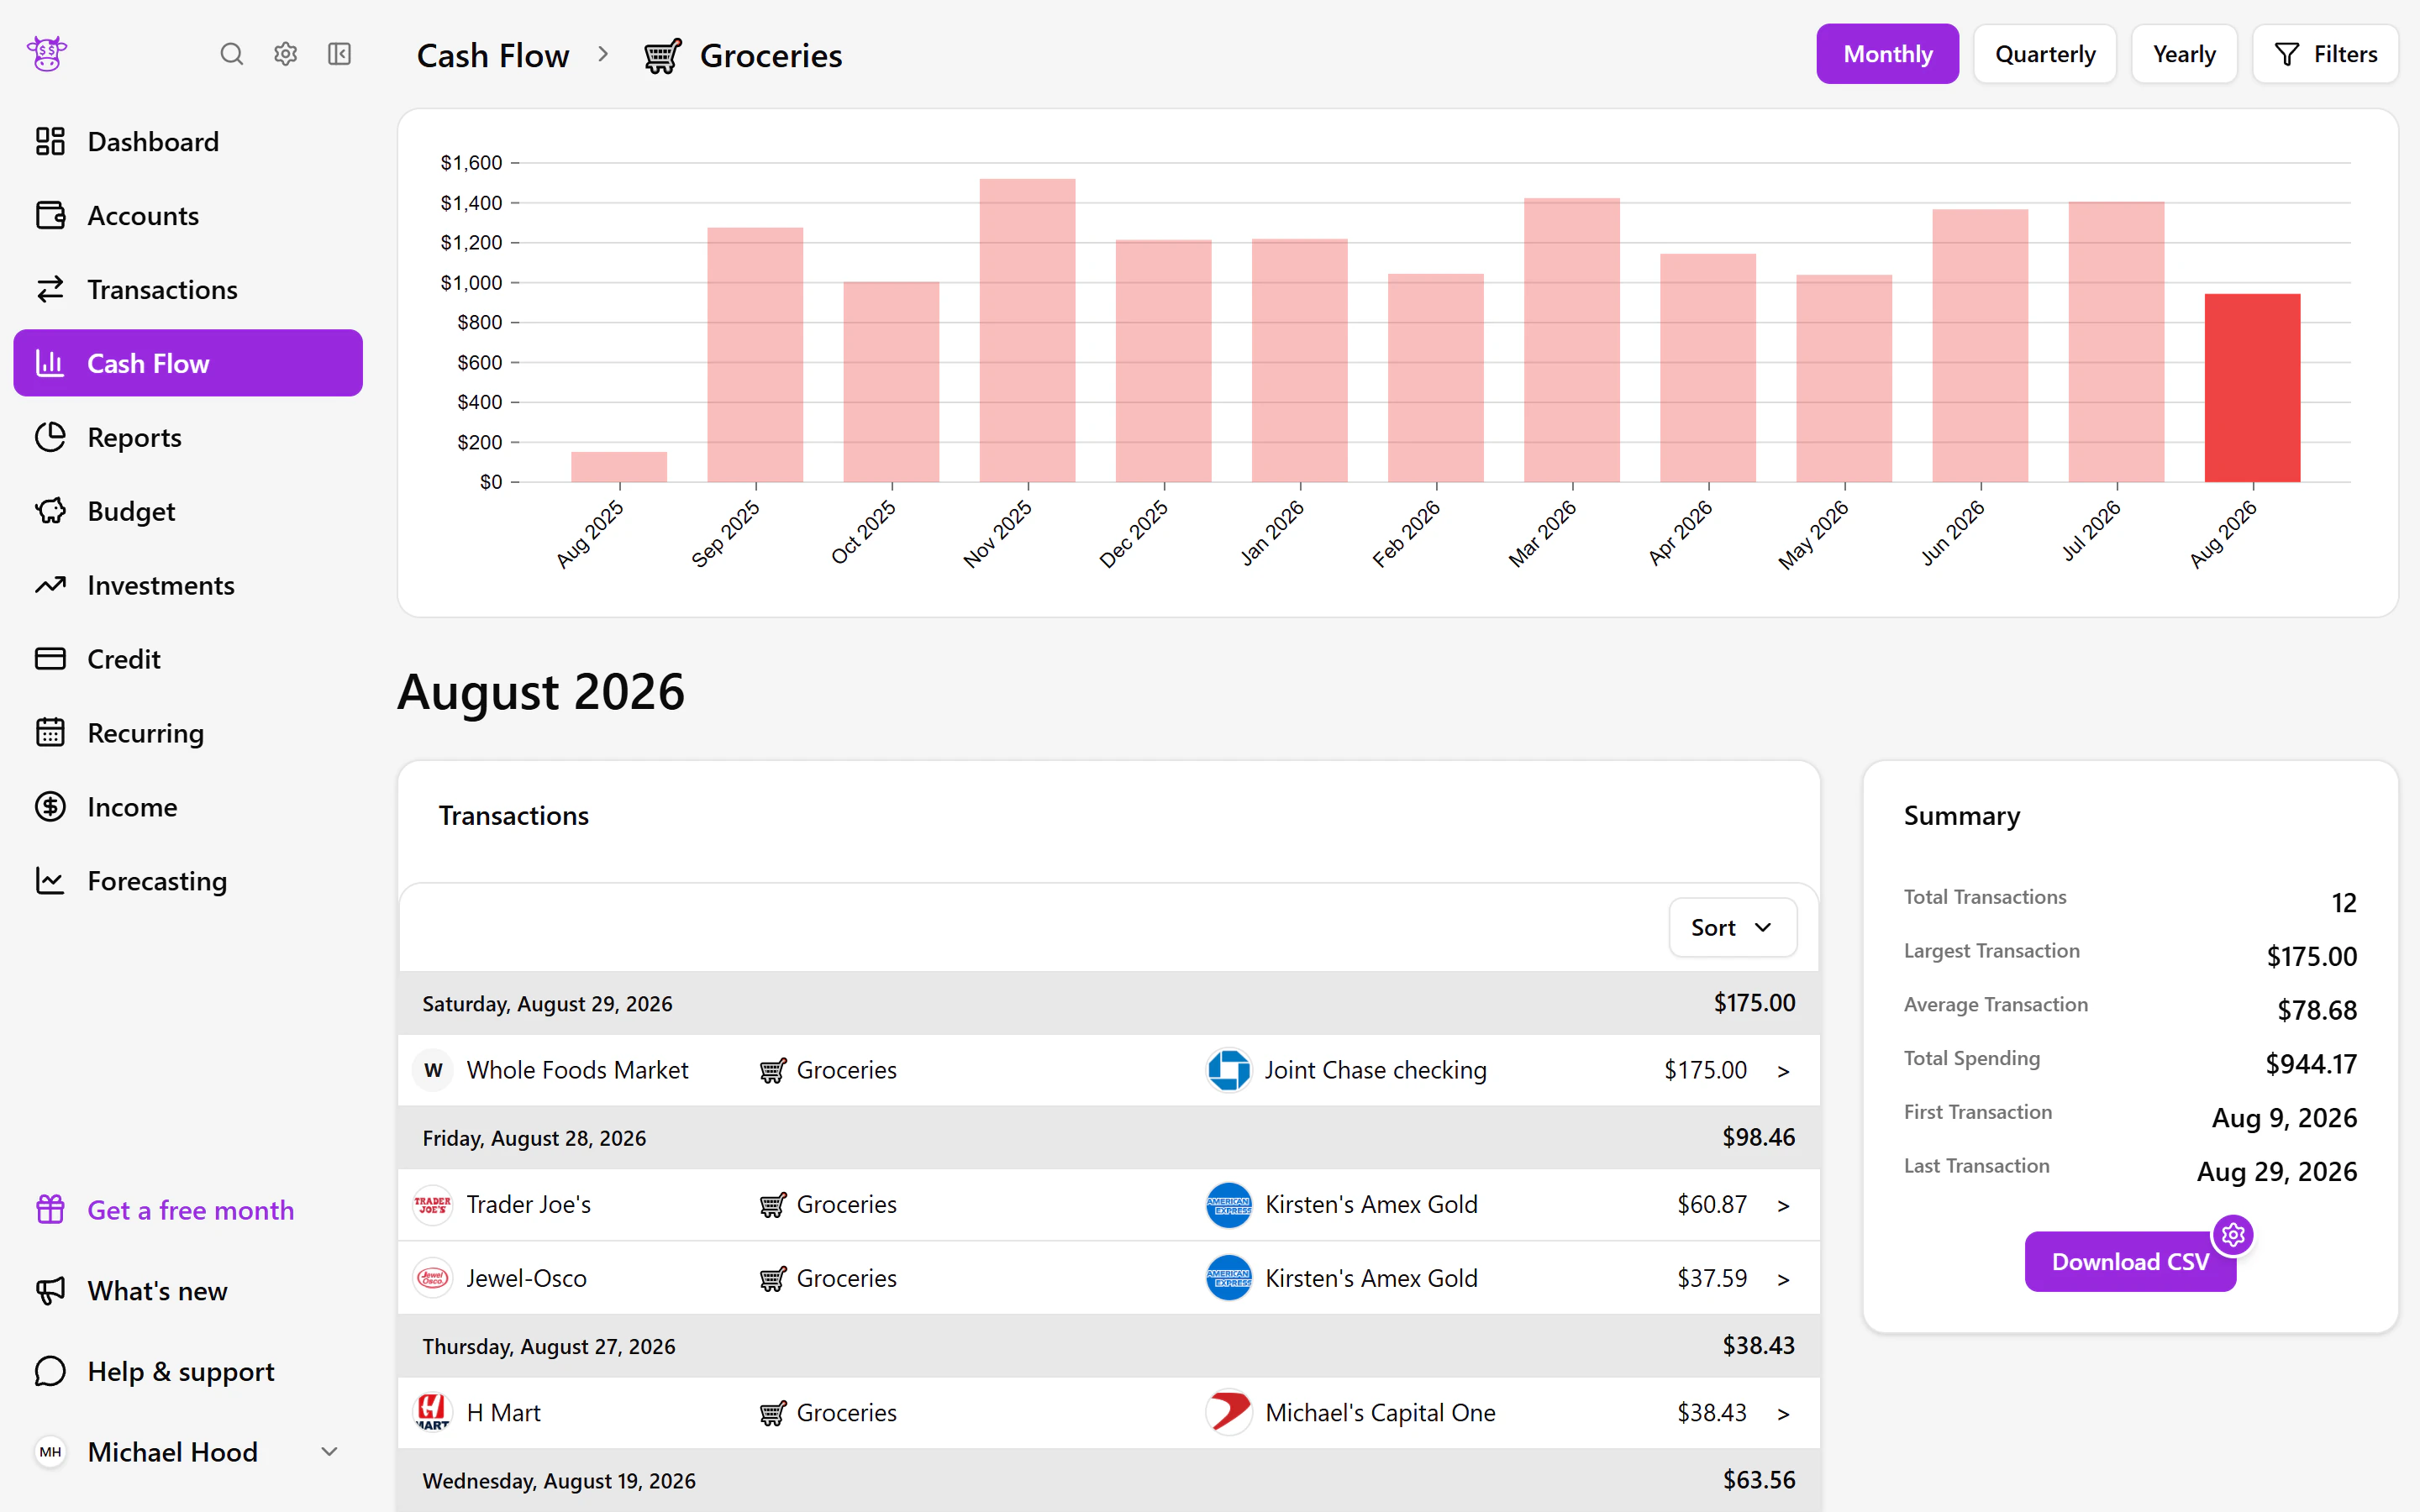Click the Saturday, August 29, 2026 header
The width and height of the screenshot is (2420, 1512).
tap(1108, 1003)
